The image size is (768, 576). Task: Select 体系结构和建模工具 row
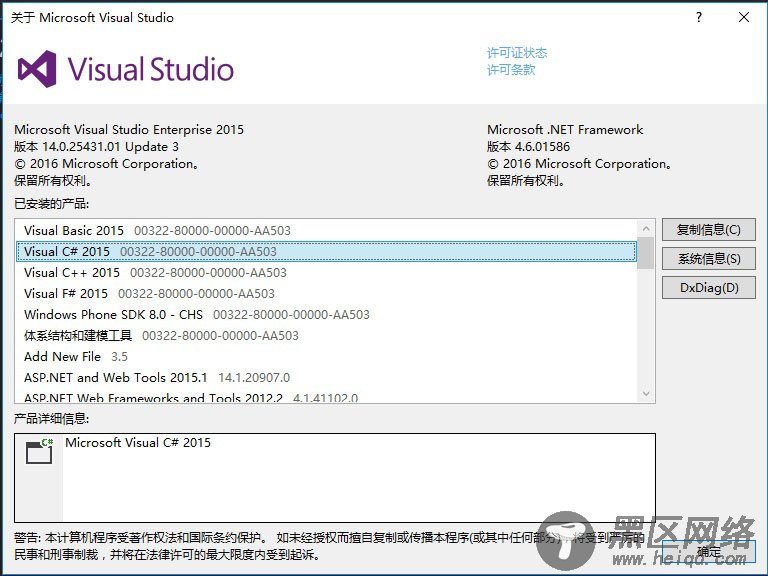327,336
